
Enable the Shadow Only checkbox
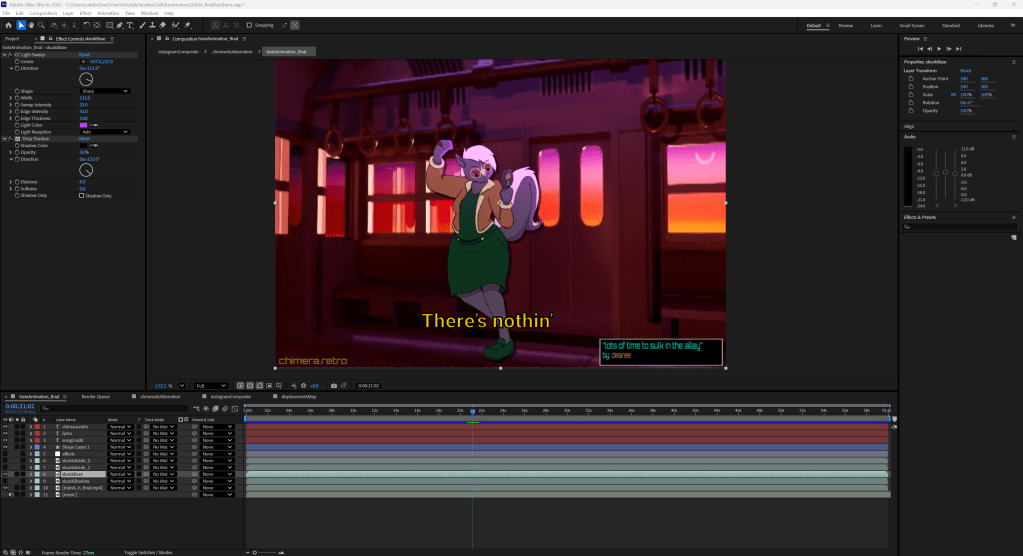click(x=82, y=195)
